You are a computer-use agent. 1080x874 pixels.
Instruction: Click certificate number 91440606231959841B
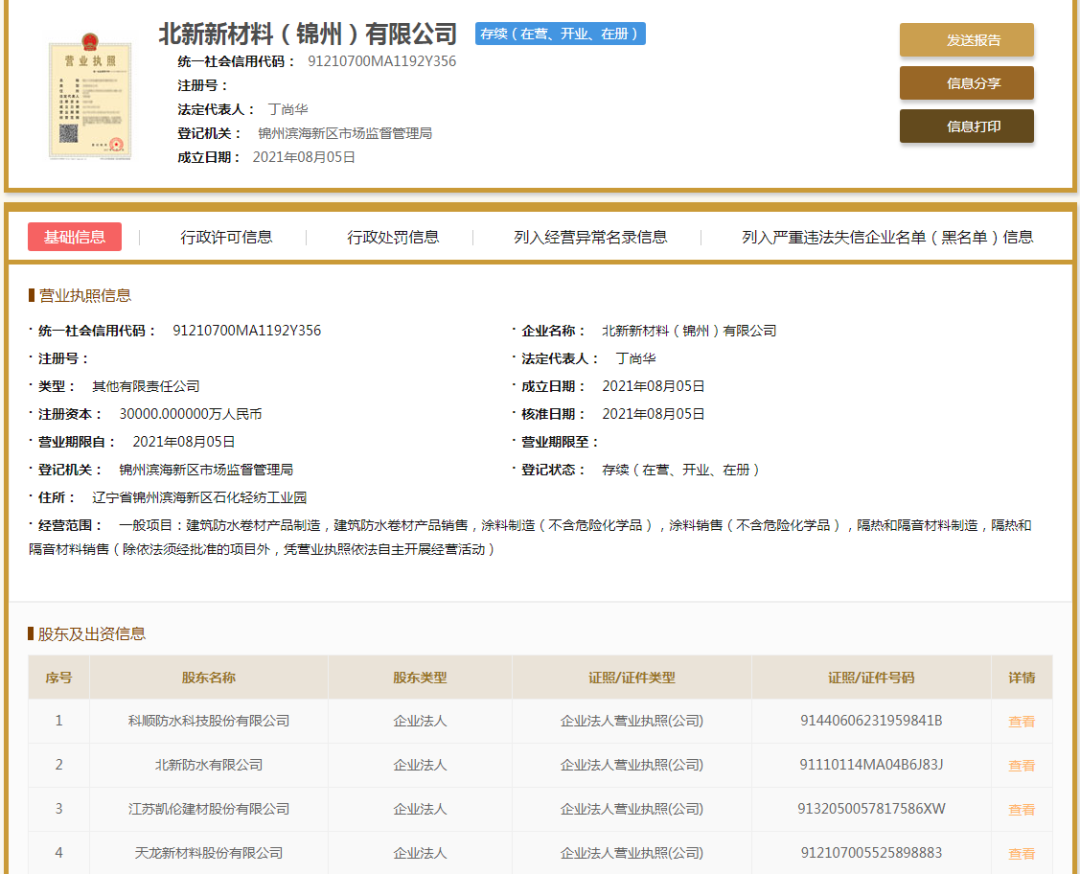[871, 721]
